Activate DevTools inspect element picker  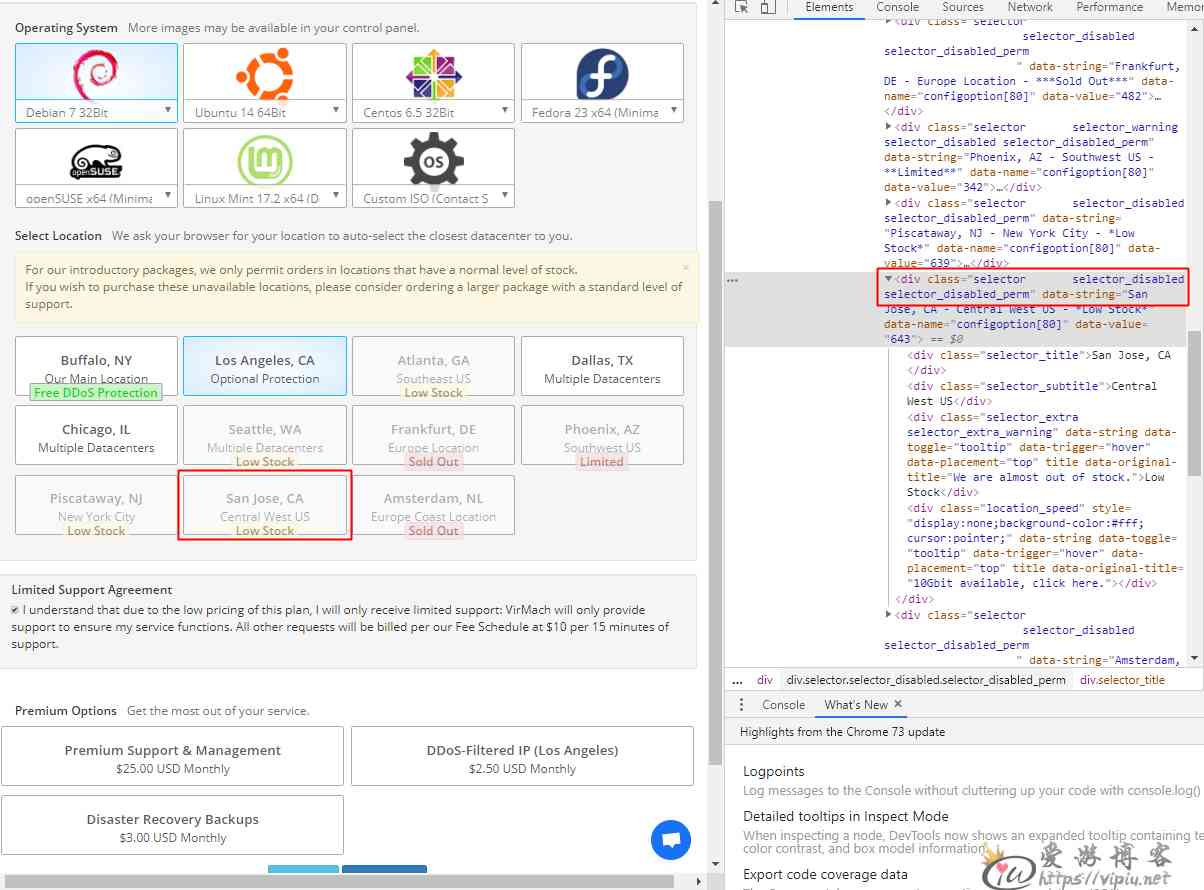point(742,7)
